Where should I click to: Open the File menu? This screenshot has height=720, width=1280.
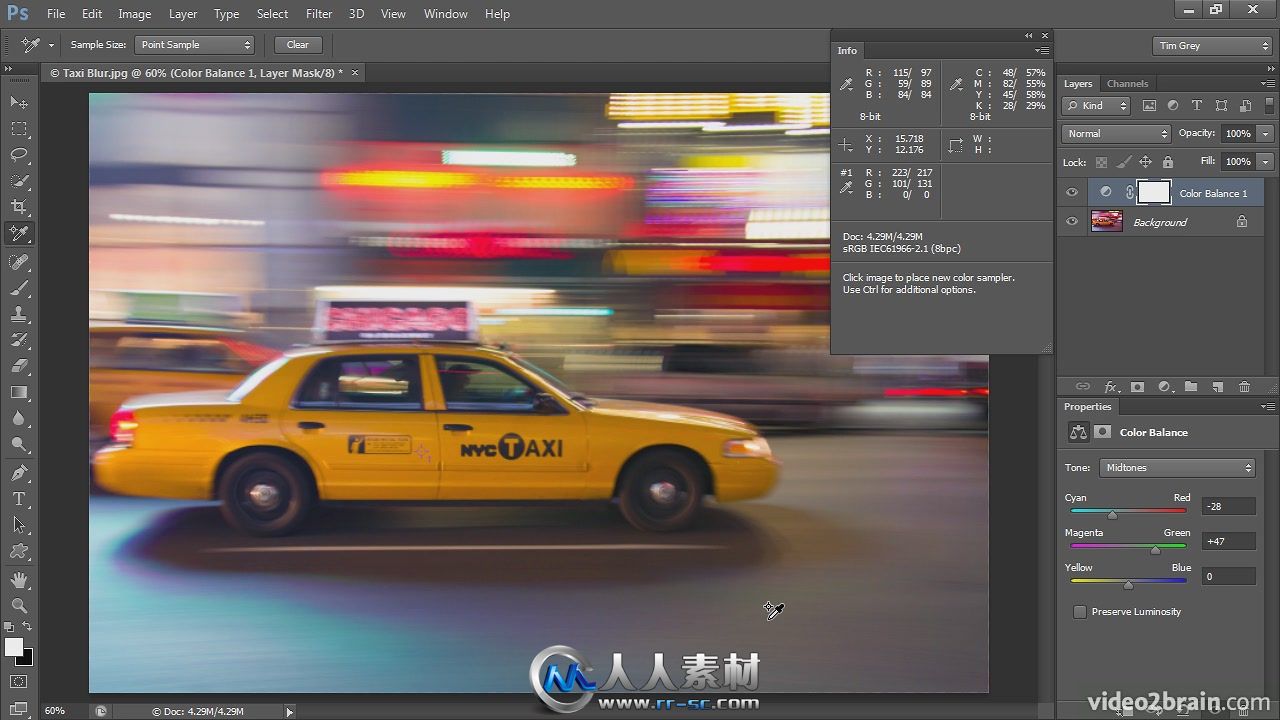56,14
